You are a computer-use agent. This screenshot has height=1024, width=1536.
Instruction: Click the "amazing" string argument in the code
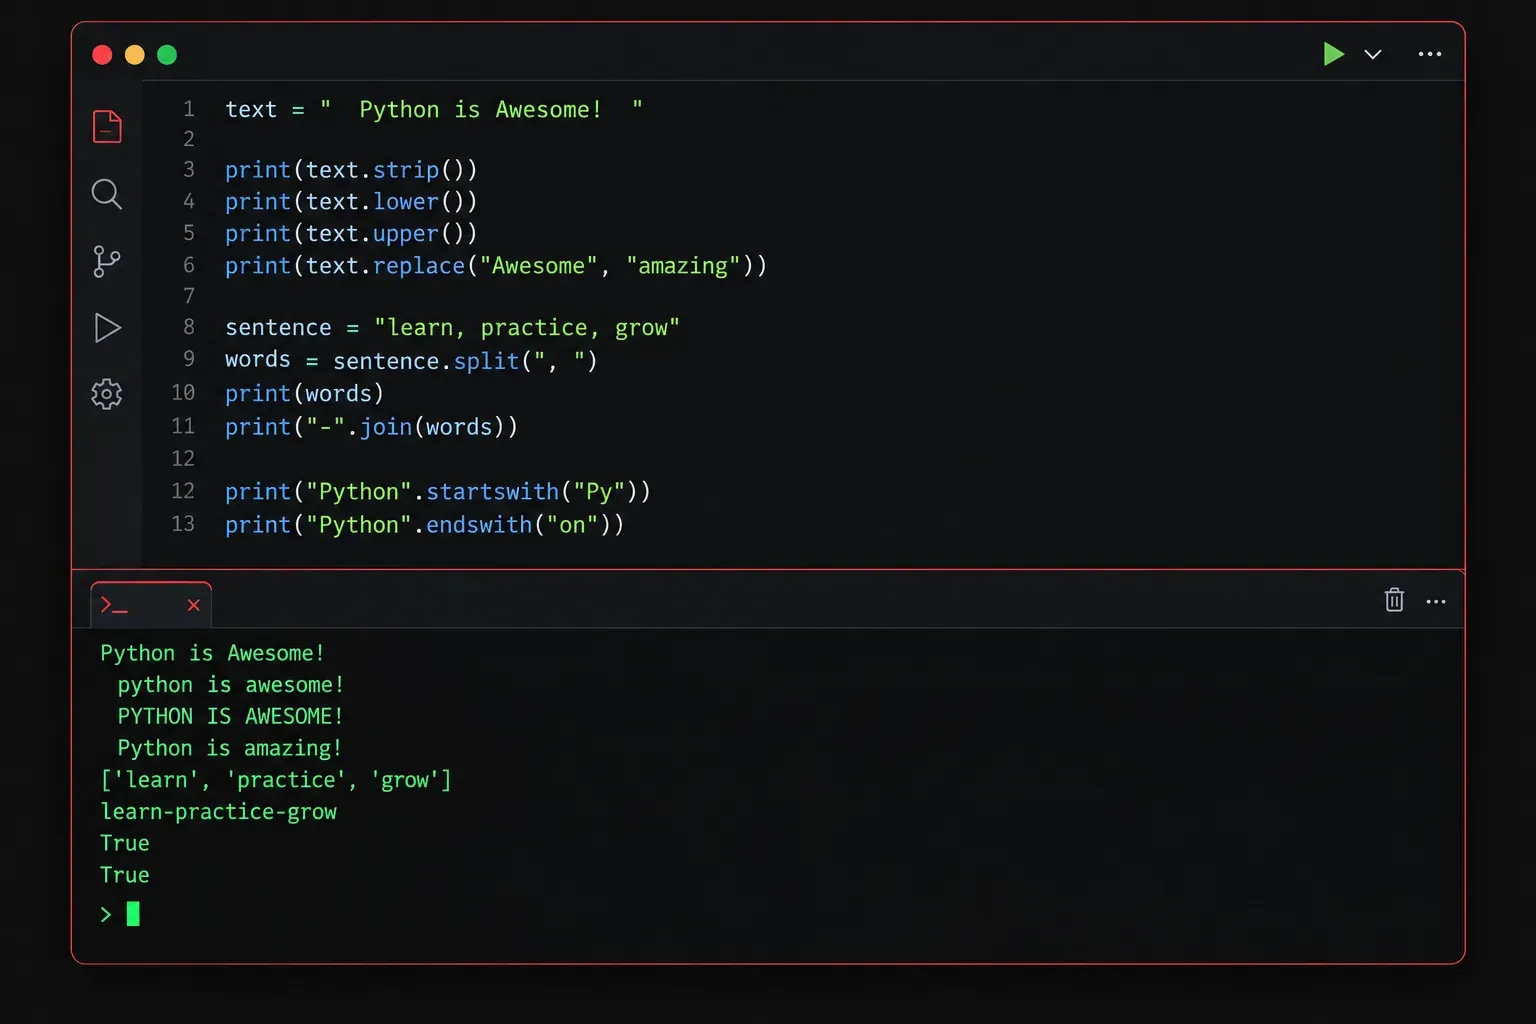point(684,266)
